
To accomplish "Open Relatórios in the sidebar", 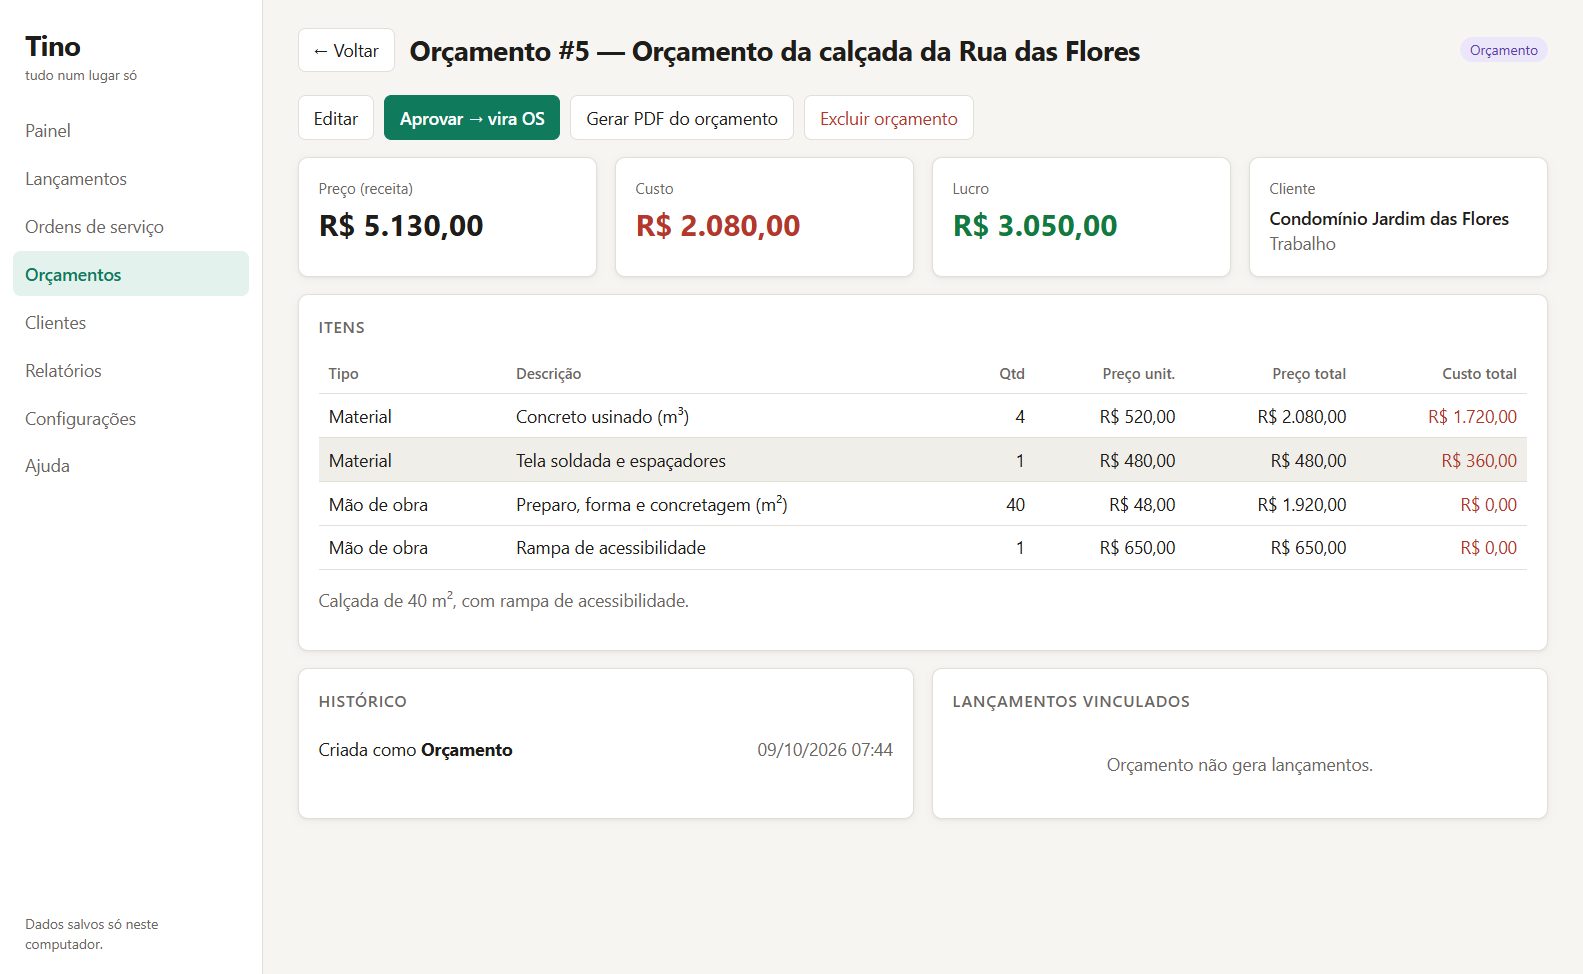I will pos(131,370).
